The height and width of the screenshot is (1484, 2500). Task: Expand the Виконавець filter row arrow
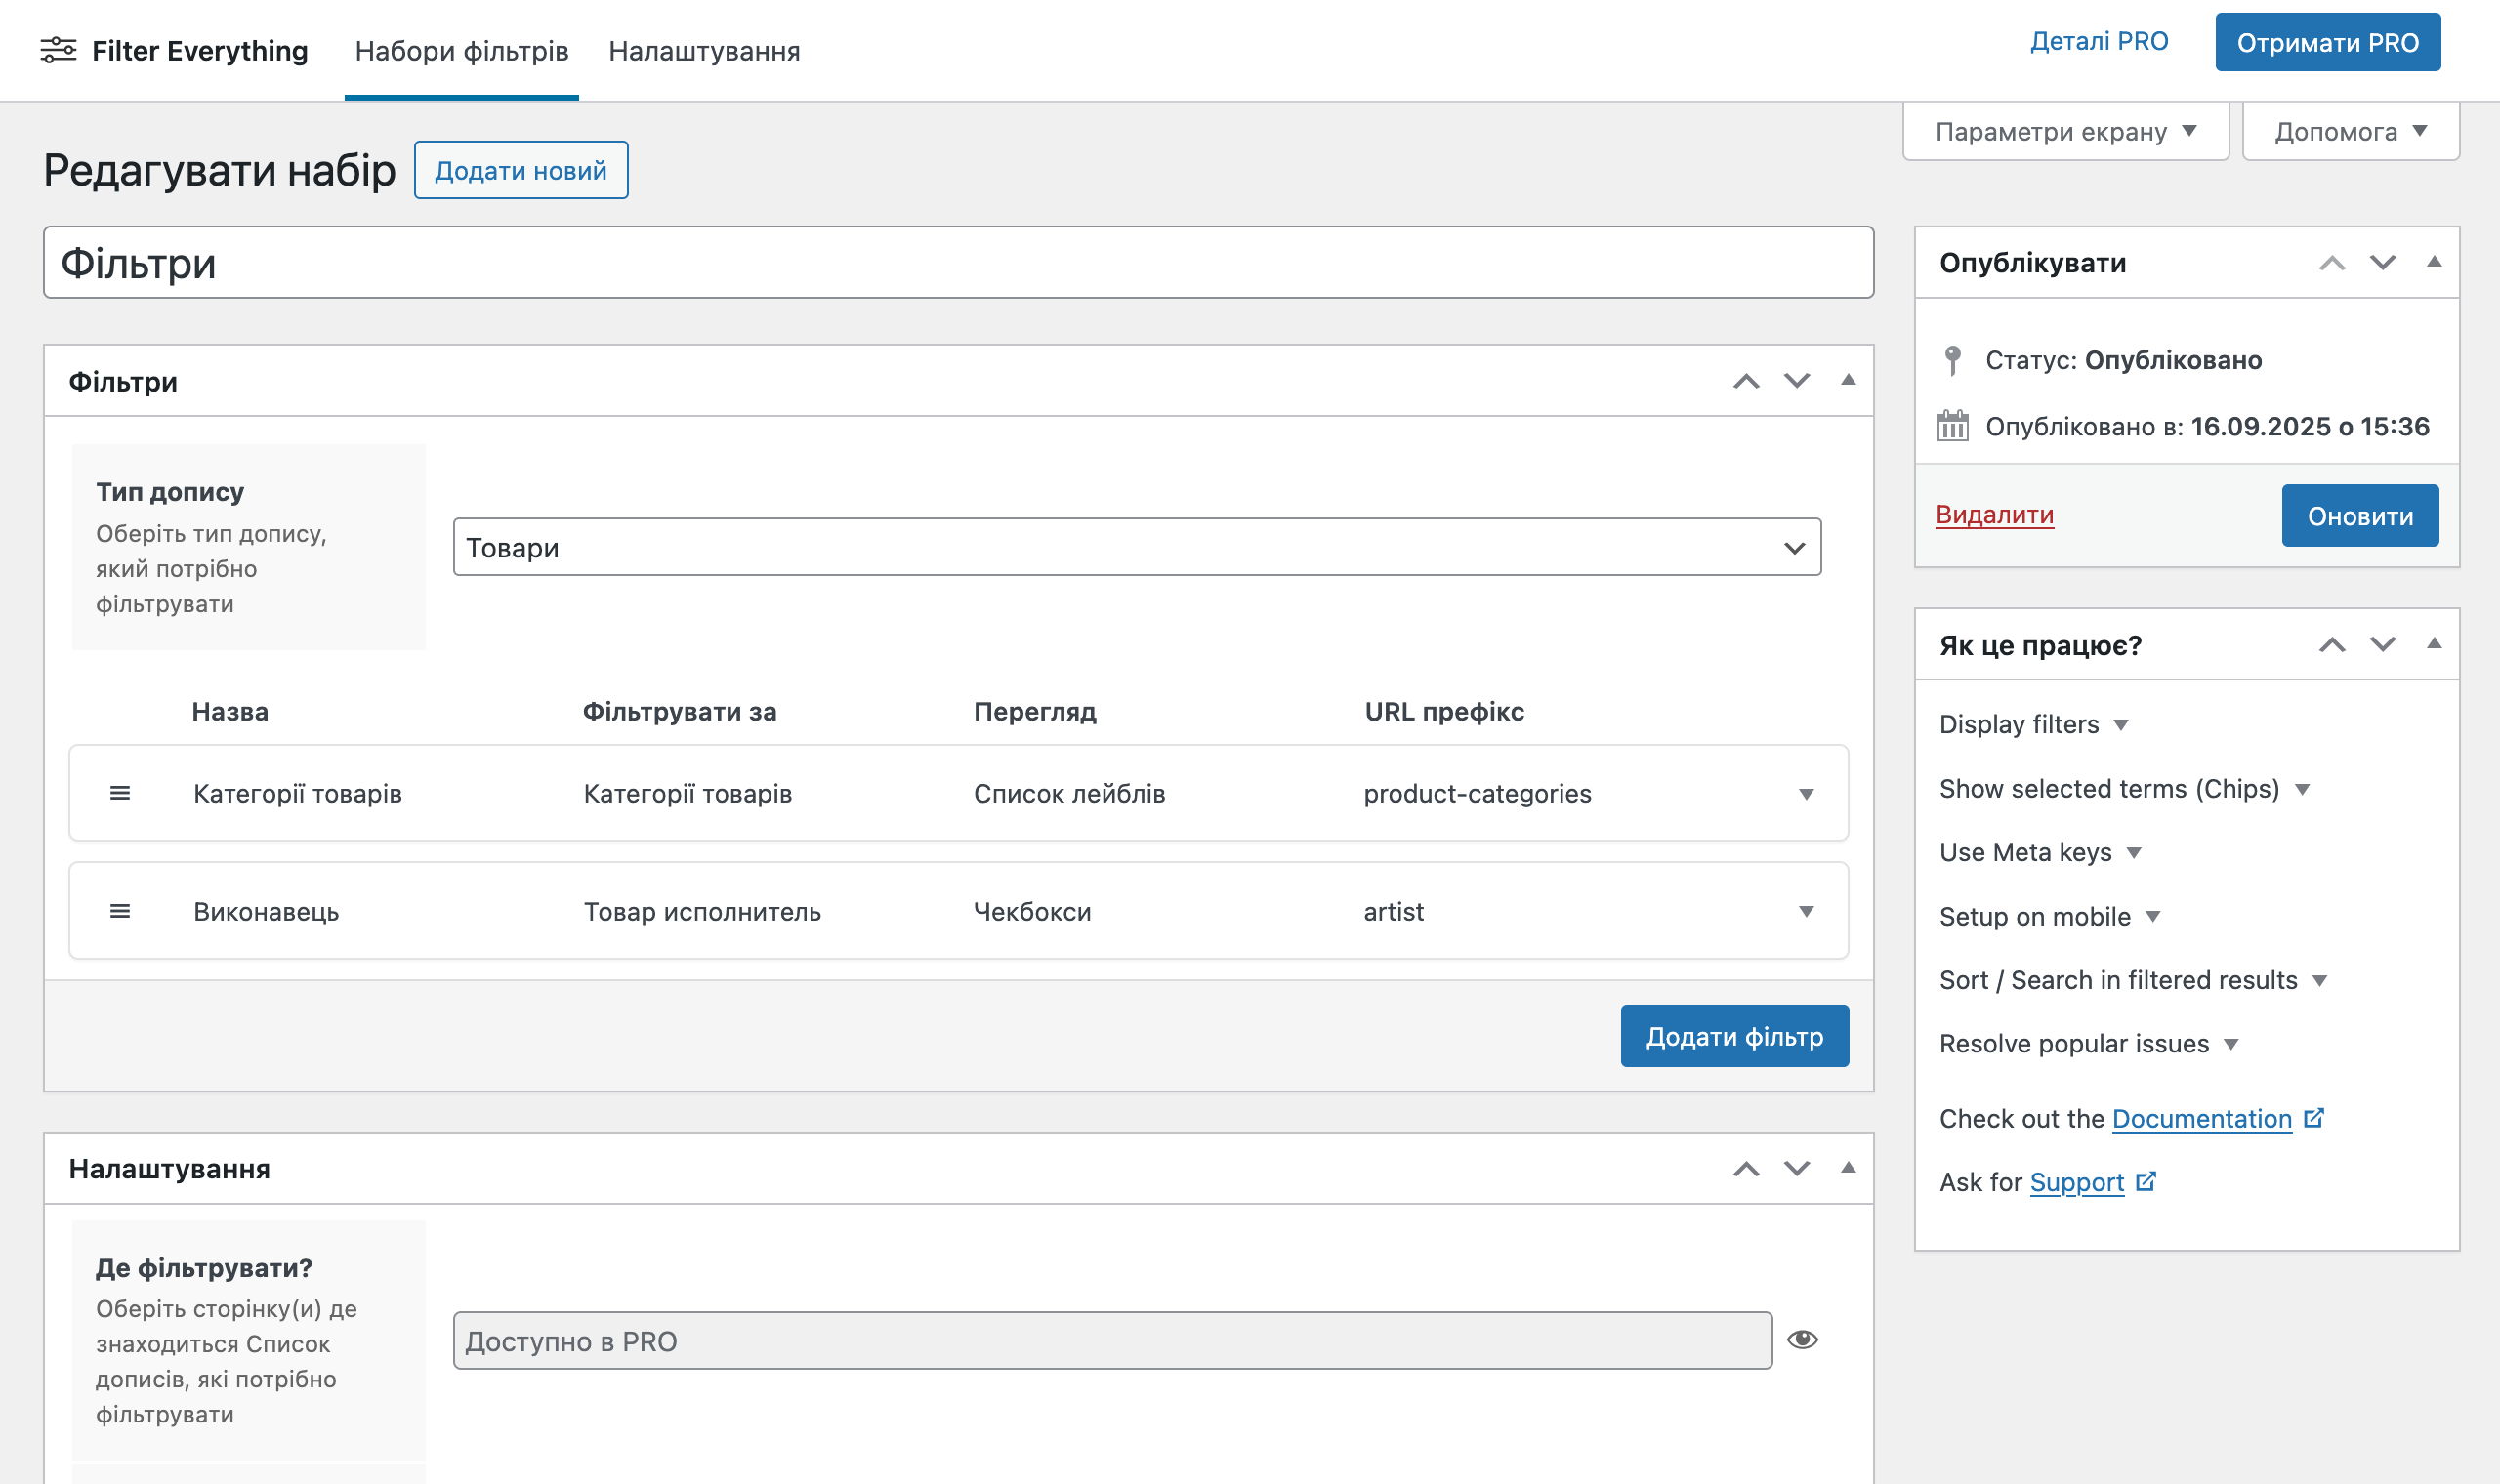tap(1806, 911)
